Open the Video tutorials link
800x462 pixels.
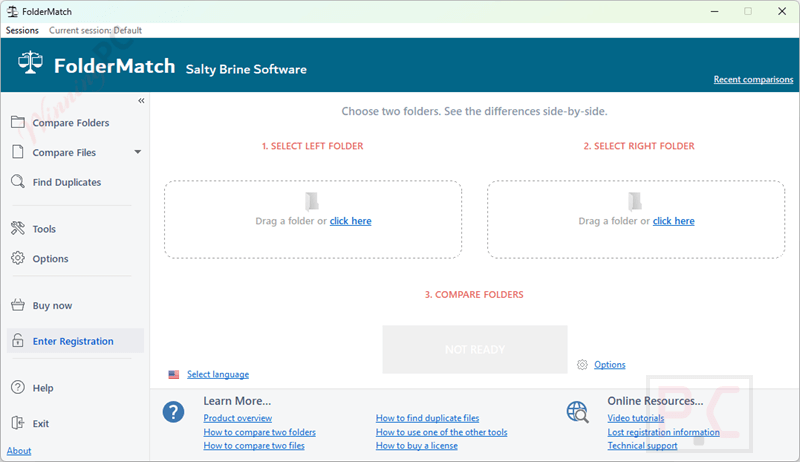click(636, 418)
